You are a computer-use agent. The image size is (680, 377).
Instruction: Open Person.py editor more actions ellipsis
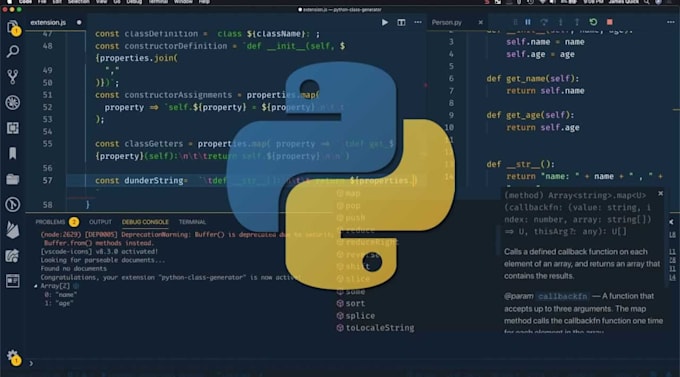click(670, 22)
